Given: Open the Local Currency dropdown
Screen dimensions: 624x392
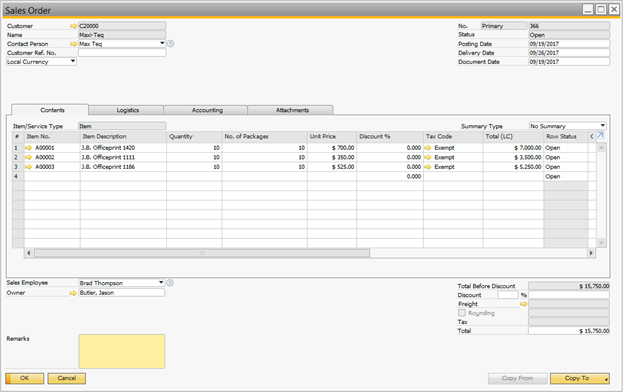Looking at the screenshot, I should [73, 61].
